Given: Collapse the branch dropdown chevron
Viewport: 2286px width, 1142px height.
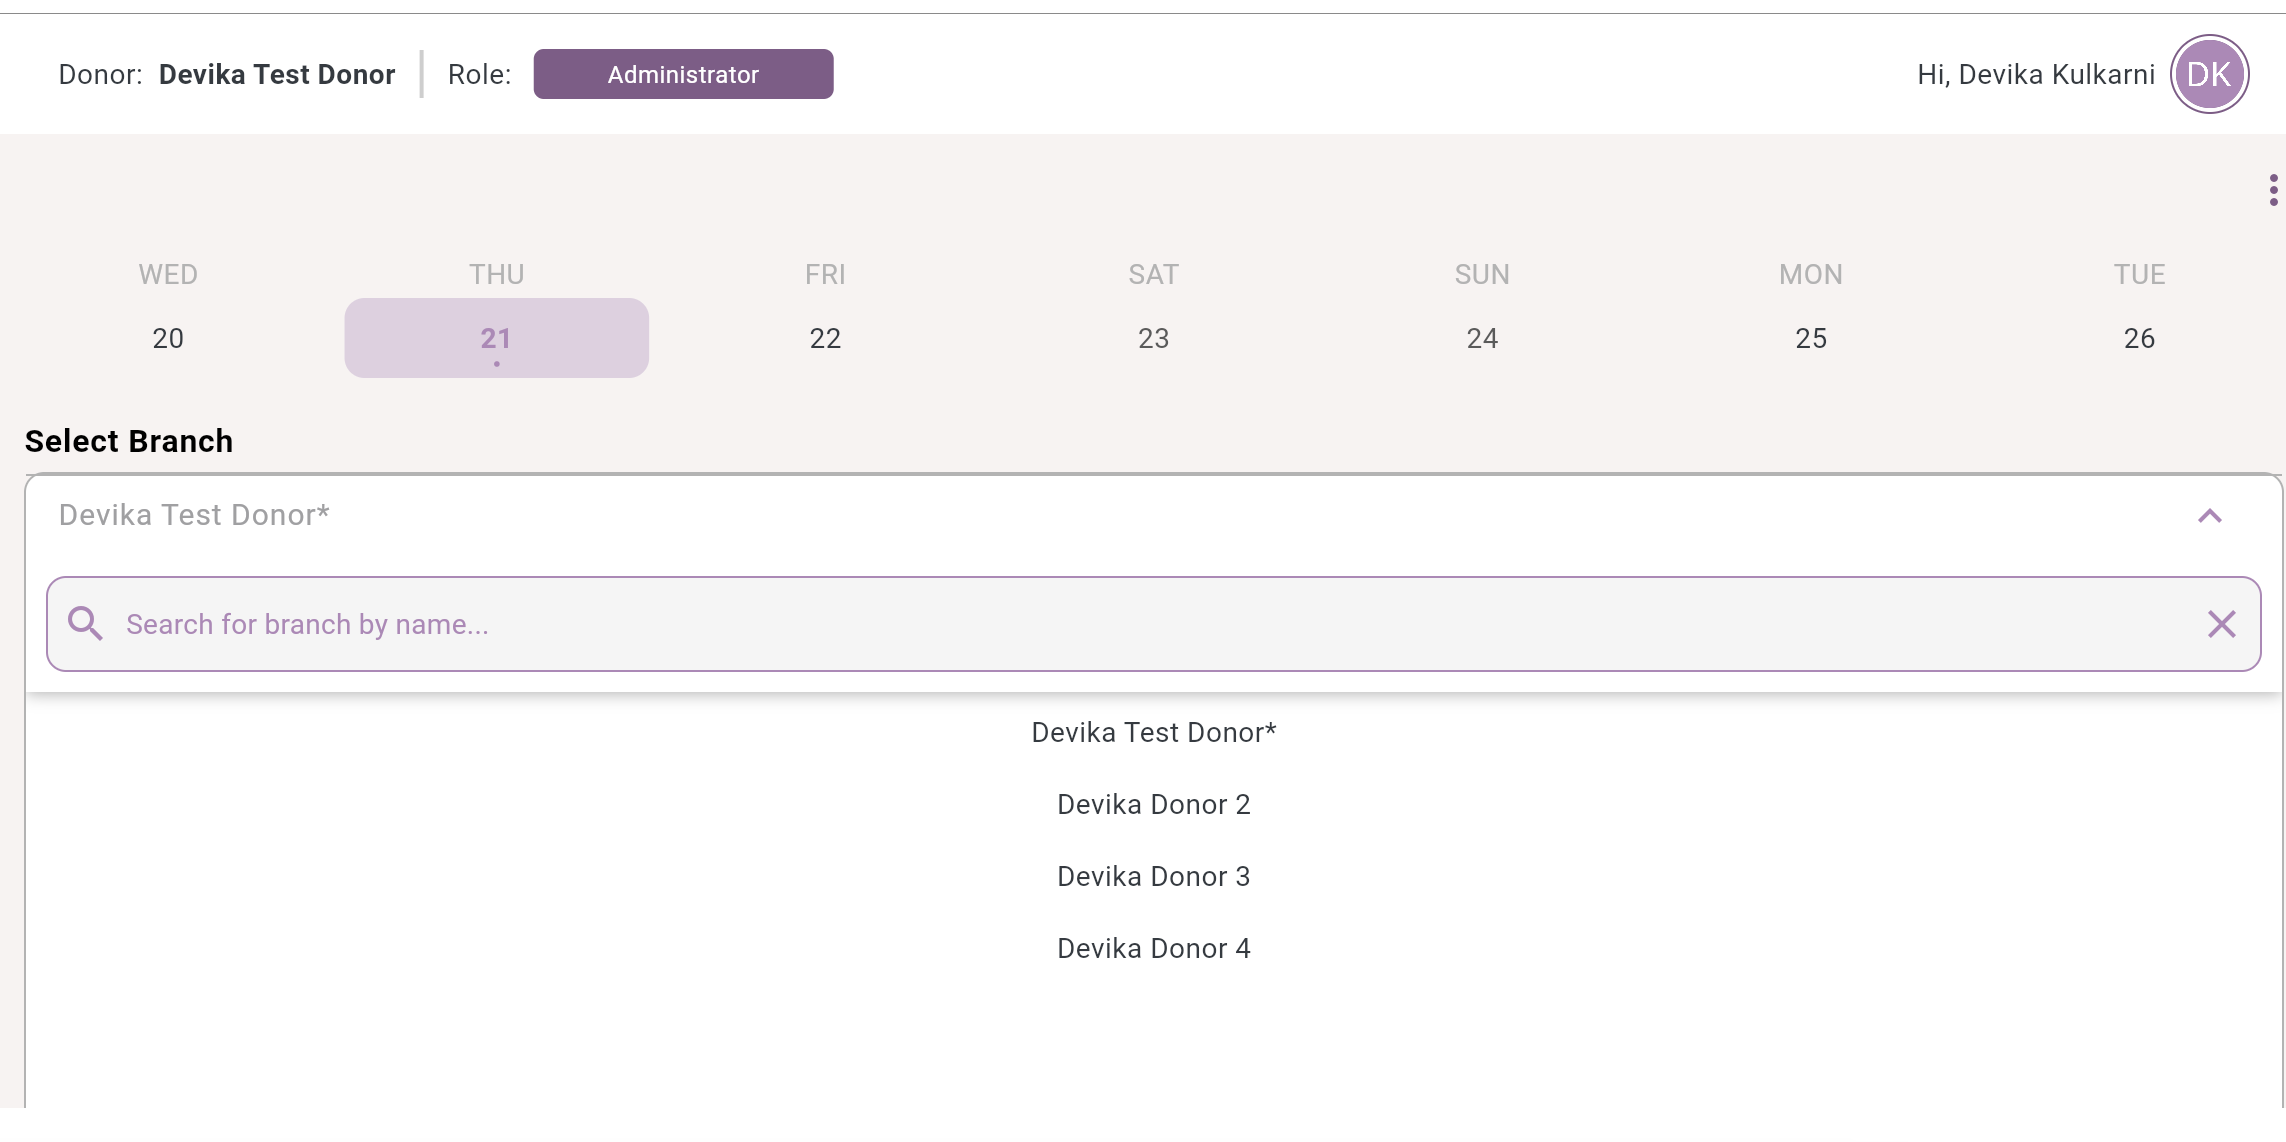Looking at the screenshot, I should (x=2209, y=516).
